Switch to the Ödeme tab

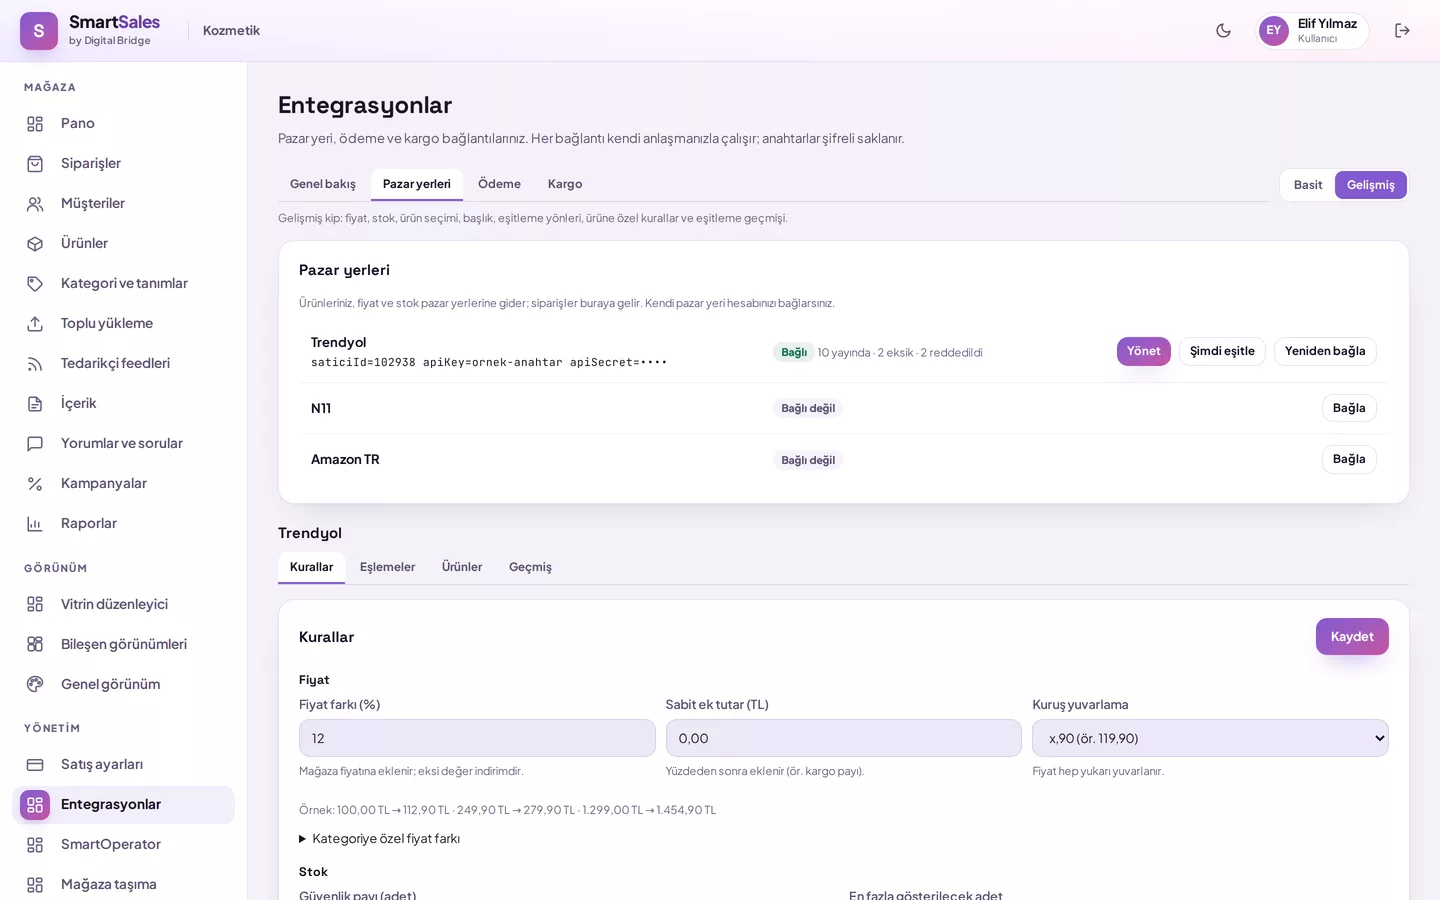[x=499, y=184]
